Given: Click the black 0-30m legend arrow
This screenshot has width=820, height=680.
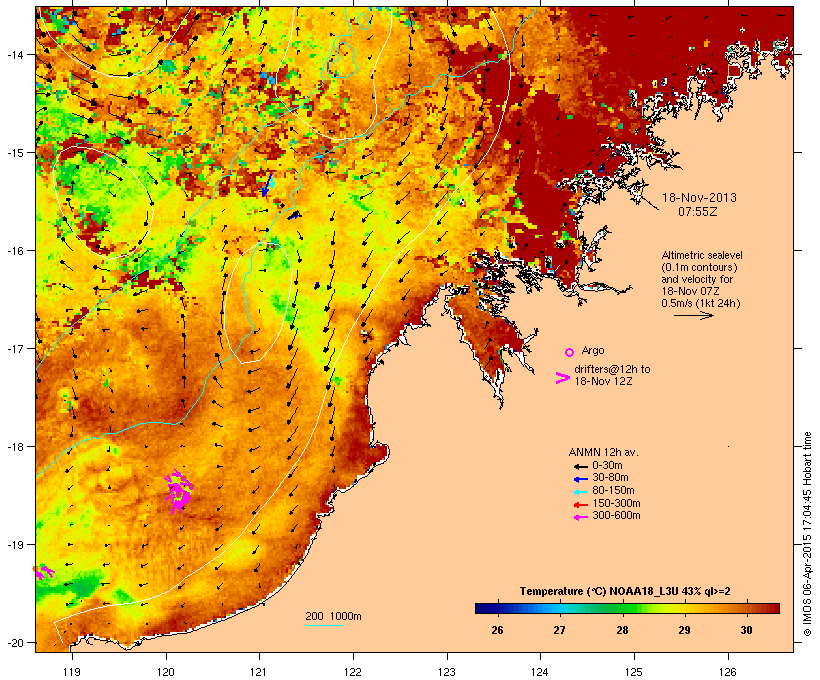Looking at the screenshot, I should pyautogui.click(x=580, y=466).
